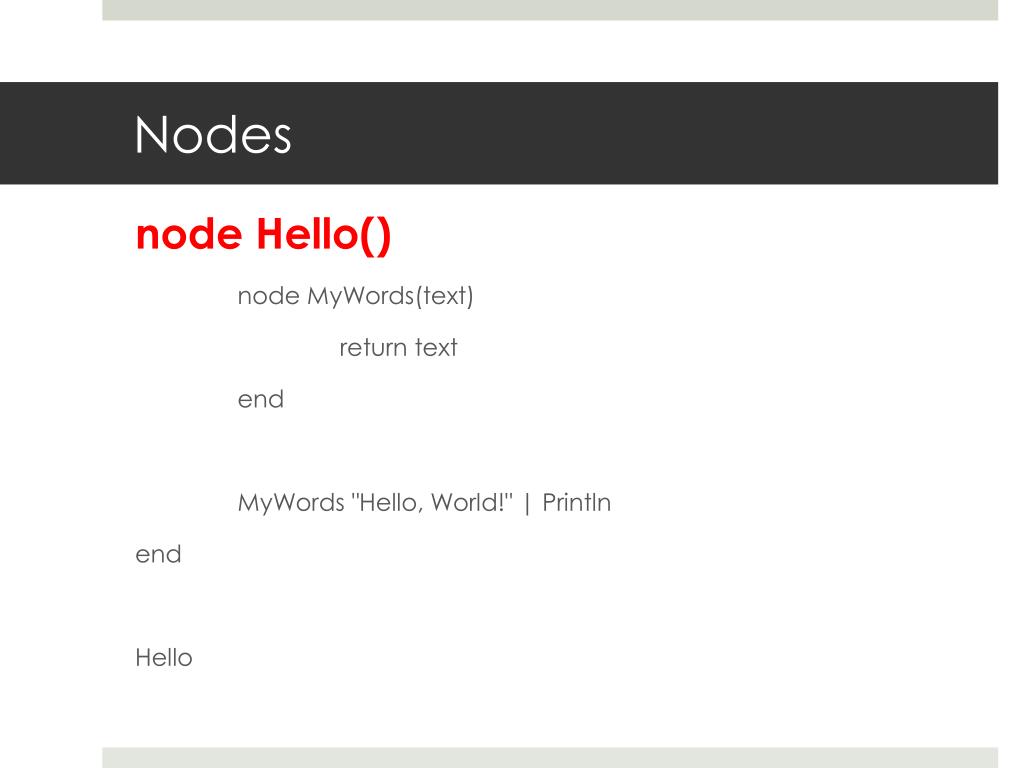The width and height of the screenshot is (1024, 768).
Task: Click MyWords in the pipeline line
Action: pos(291,503)
